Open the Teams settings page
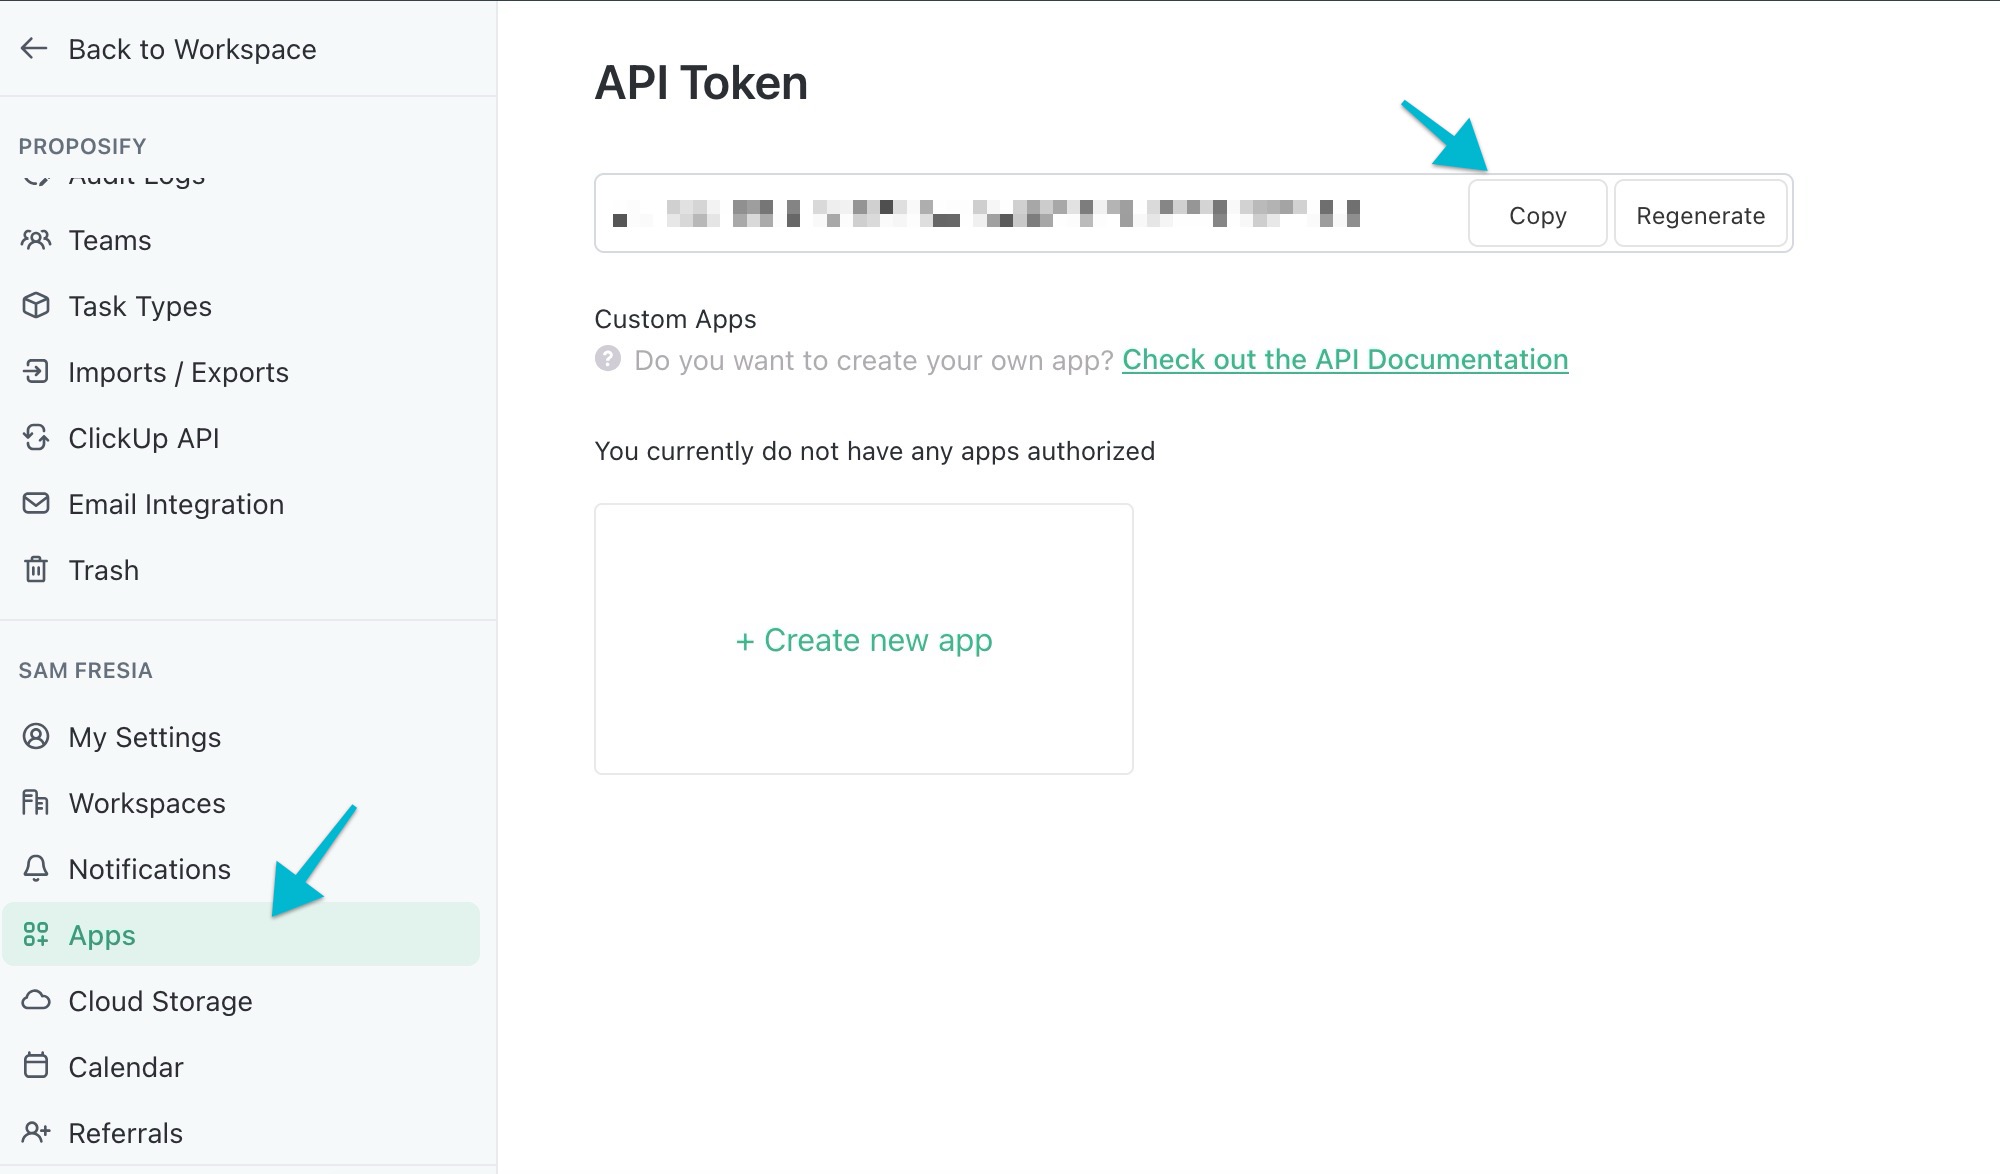2000x1174 pixels. pyautogui.click(x=110, y=240)
